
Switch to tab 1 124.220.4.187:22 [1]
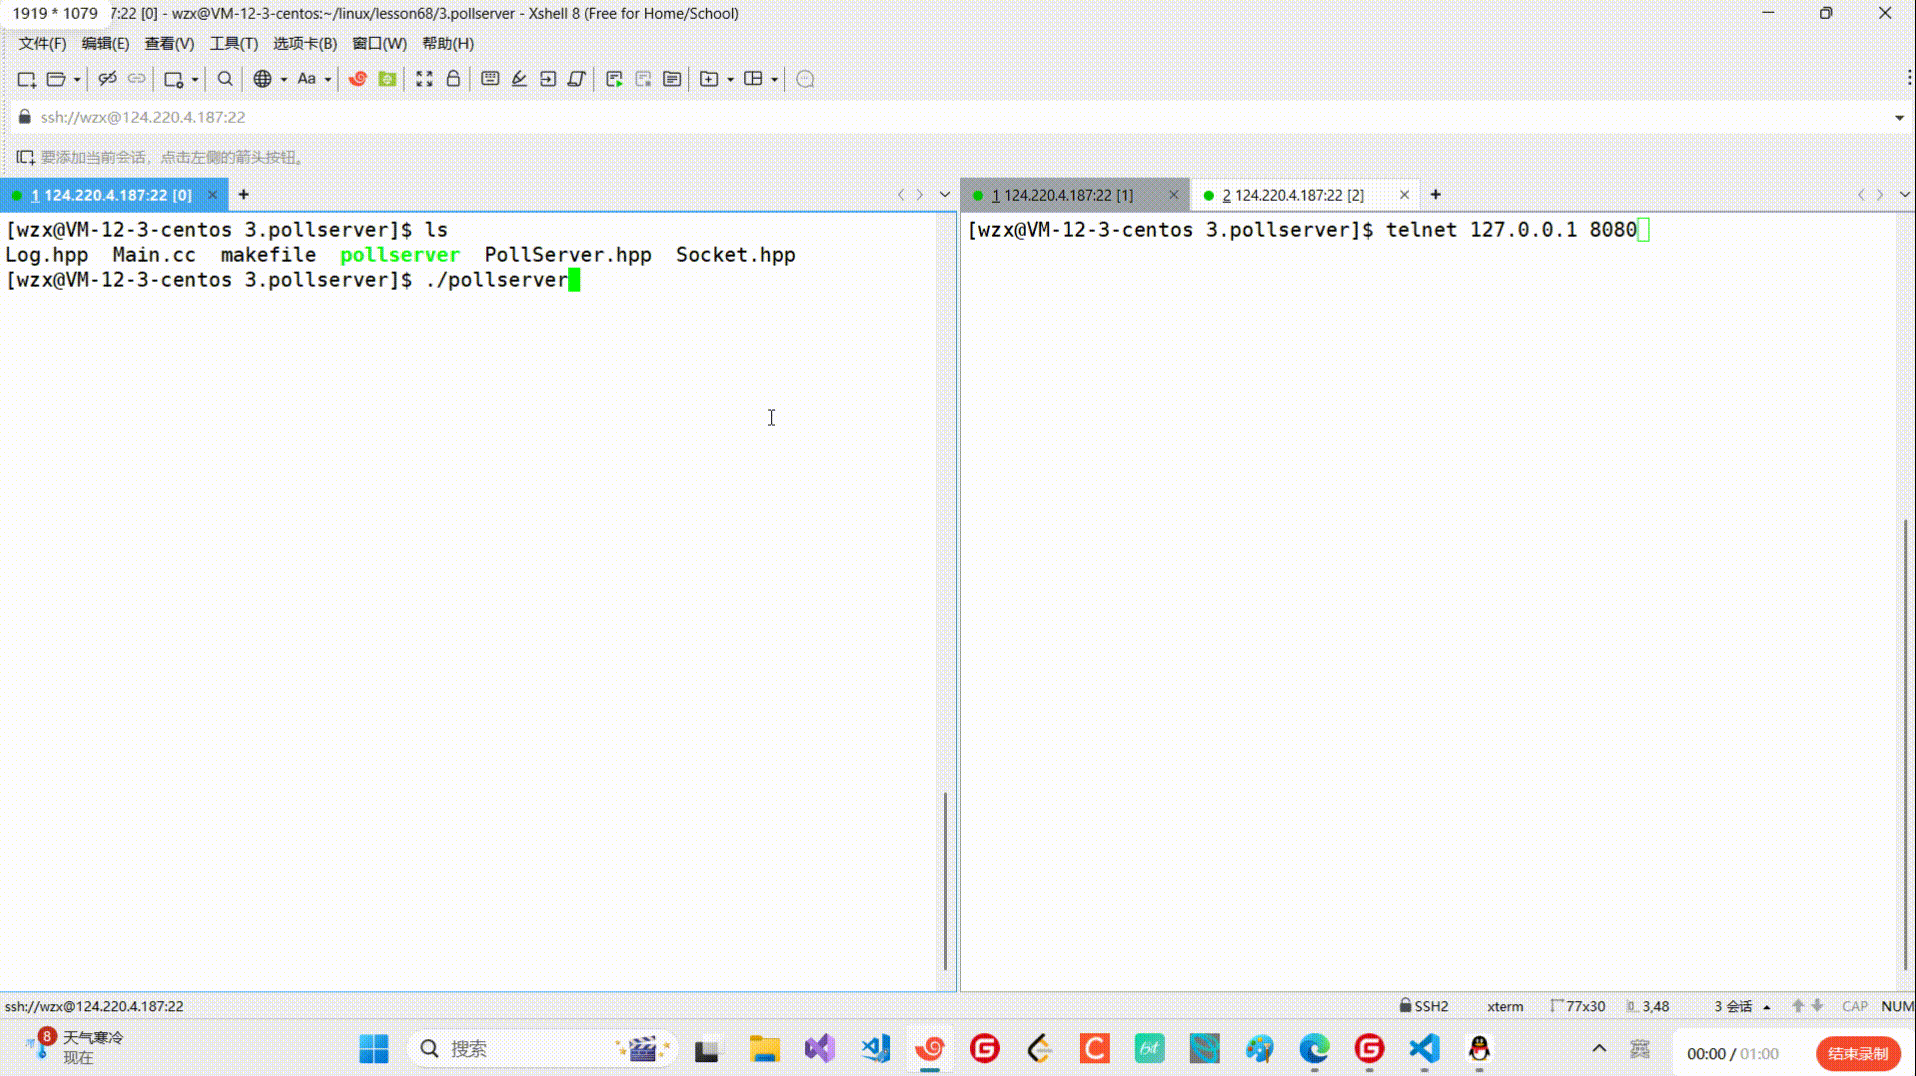(1062, 195)
